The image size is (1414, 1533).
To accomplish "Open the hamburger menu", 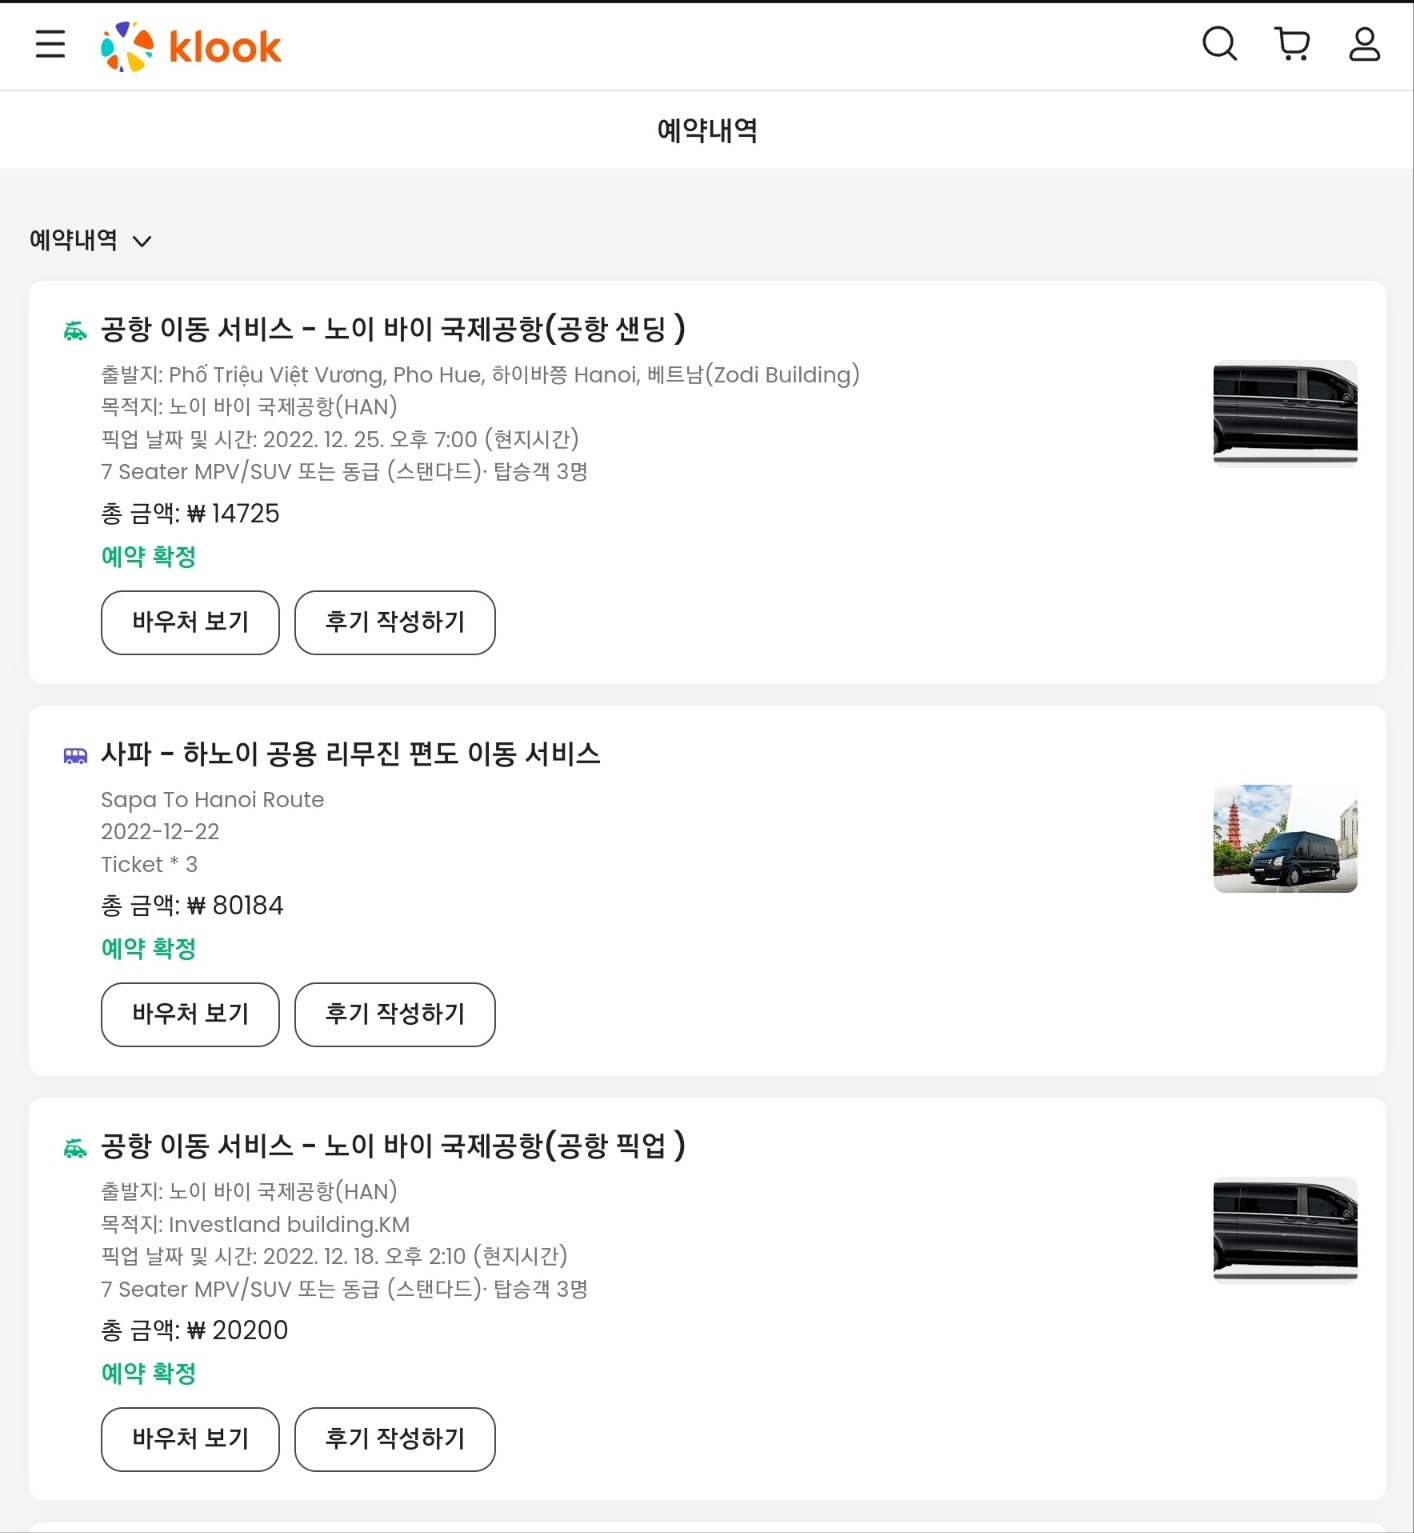I will coord(50,45).
